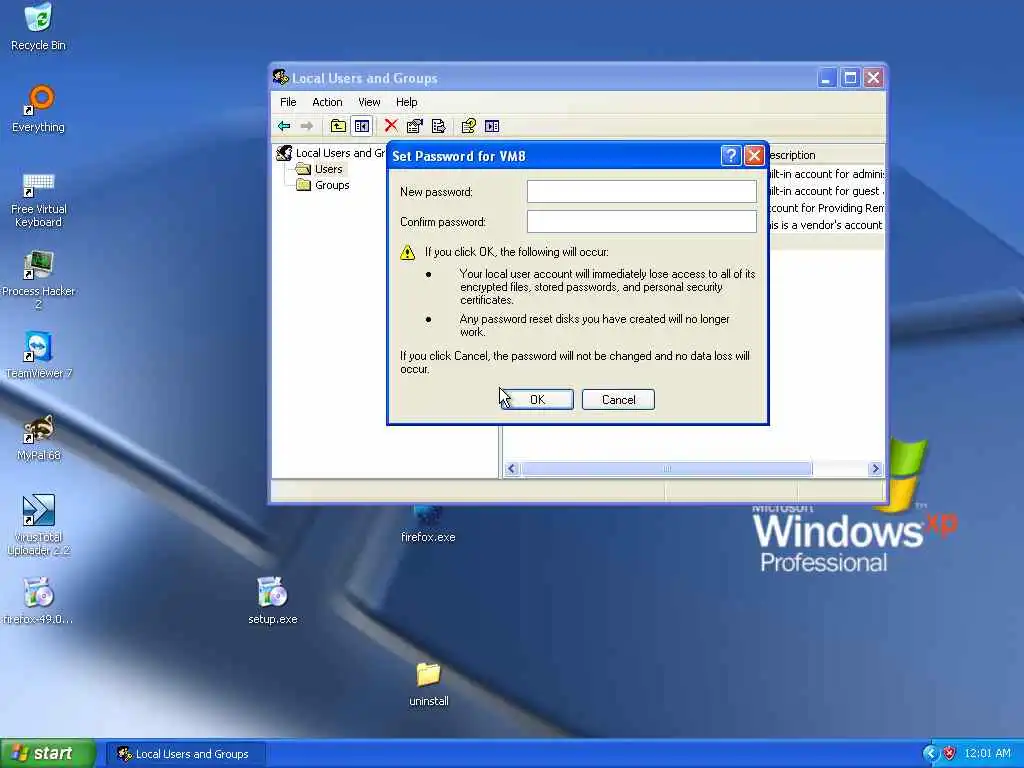Viewport: 1024px width, 768px height.
Task: Click Local Users and Groups taskbar button
Action: [185, 754]
